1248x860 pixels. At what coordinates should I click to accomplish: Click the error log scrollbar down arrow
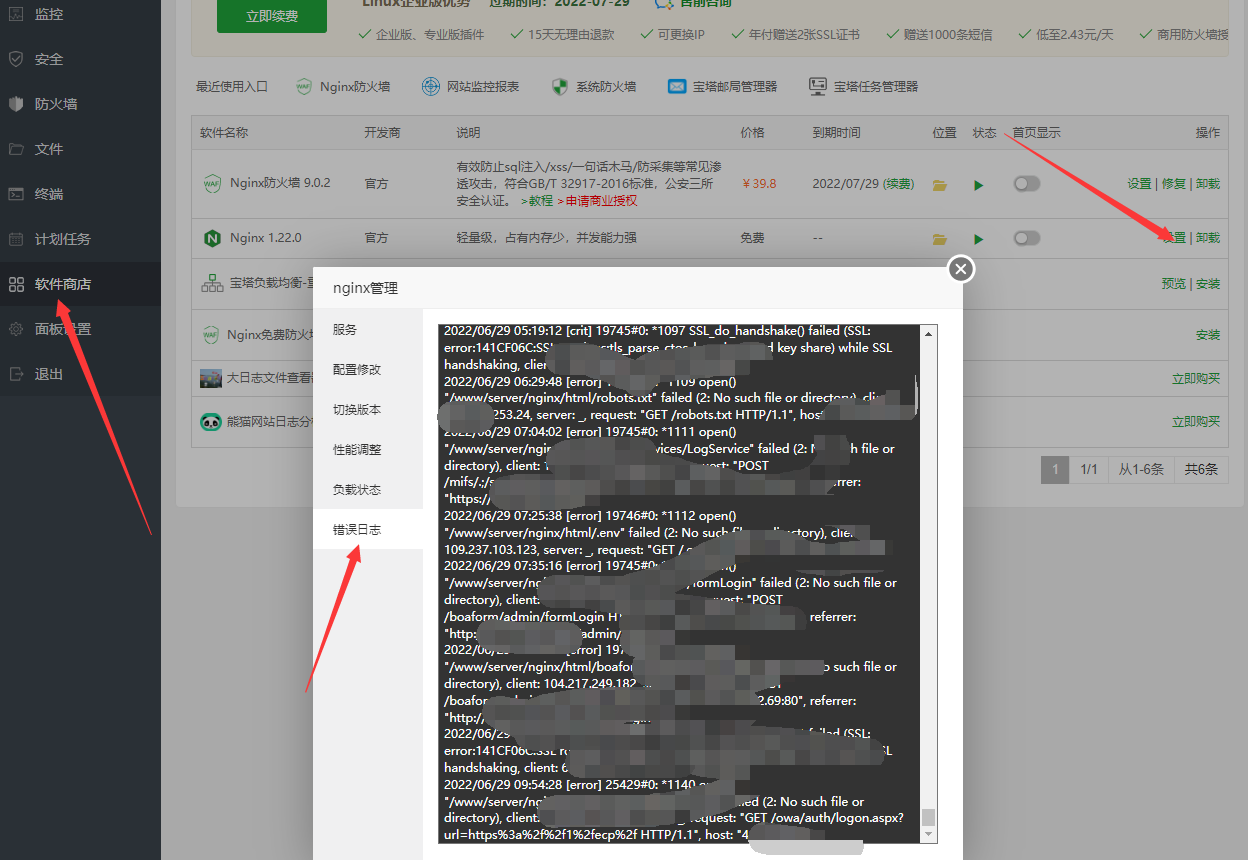pyautogui.click(x=929, y=834)
